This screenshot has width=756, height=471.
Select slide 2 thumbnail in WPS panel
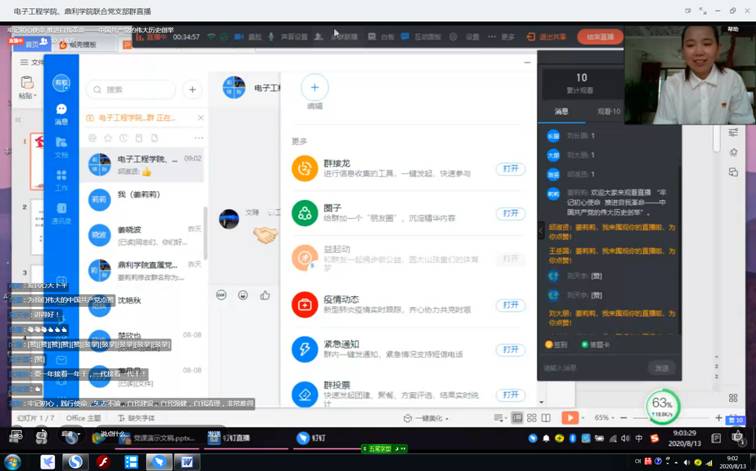click(37, 227)
